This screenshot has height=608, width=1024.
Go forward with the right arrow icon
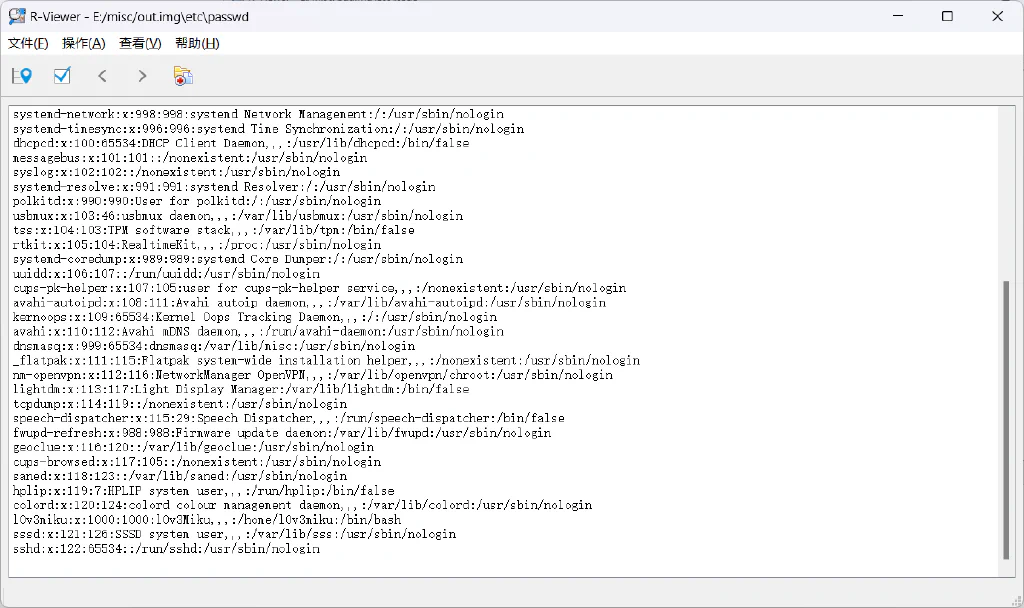(142, 76)
